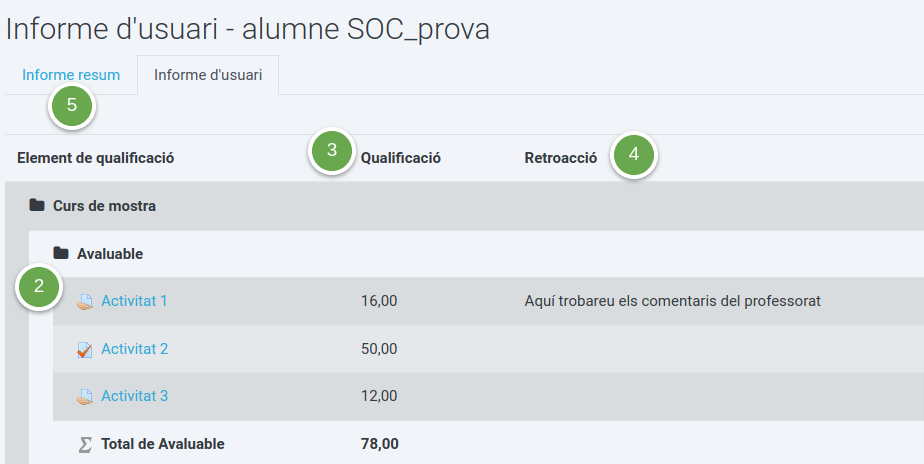The width and height of the screenshot is (924, 464).
Task: Click the green marker numbered 2
Action: pos(39,287)
